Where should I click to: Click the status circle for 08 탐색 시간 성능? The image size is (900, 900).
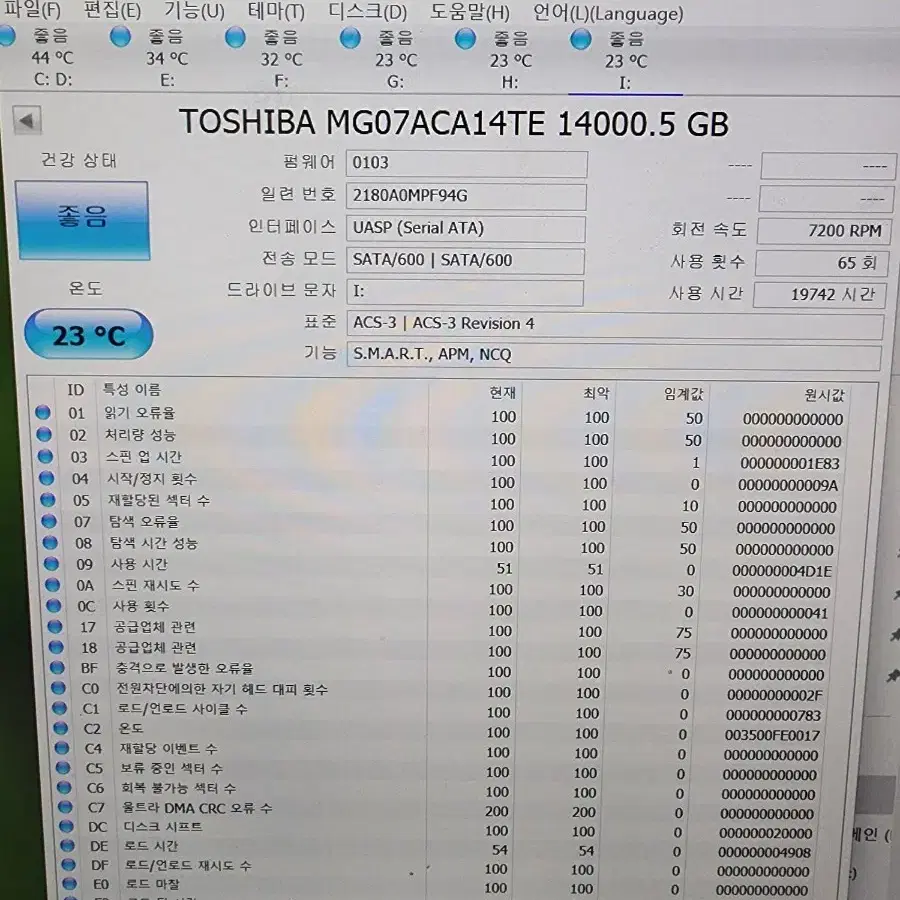coord(50,542)
